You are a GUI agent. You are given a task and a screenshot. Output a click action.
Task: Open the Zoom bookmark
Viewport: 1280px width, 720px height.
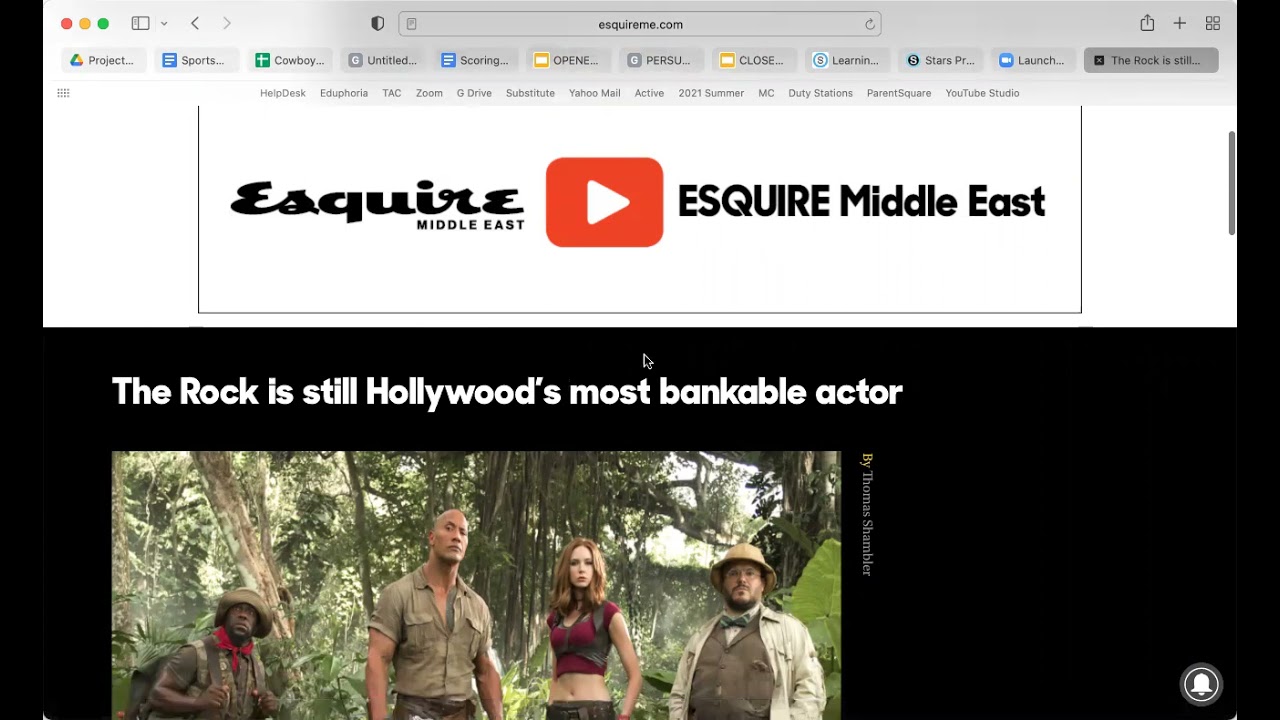pyautogui.click(x=429, y=93)
